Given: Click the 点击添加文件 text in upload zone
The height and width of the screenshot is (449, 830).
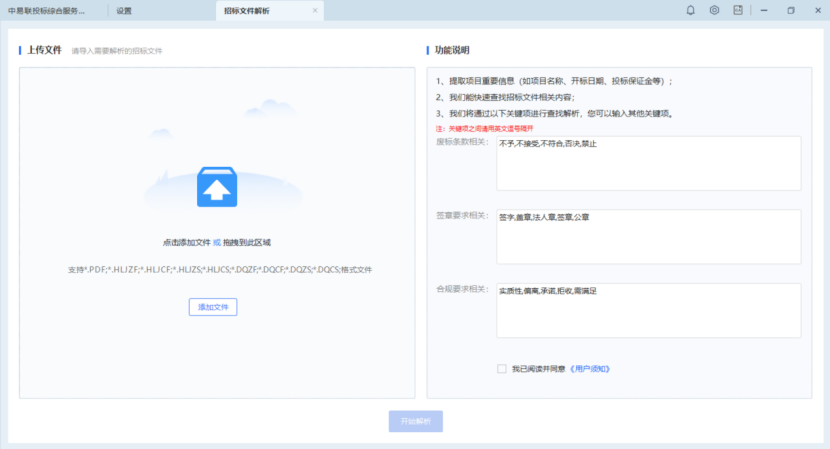Looking at the screenshot, I should 186,242.
